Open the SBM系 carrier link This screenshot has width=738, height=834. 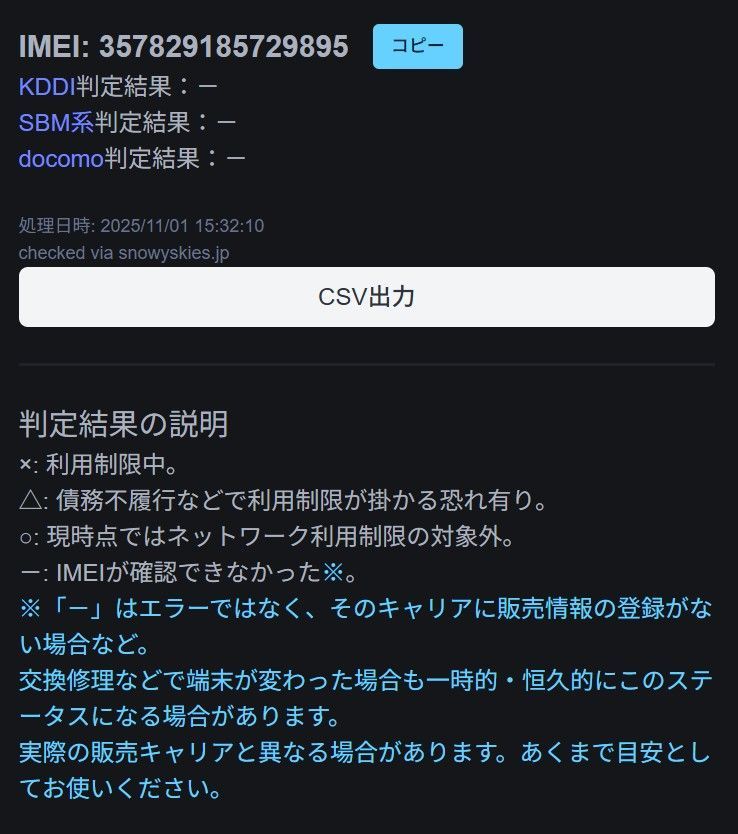[56, 122]
